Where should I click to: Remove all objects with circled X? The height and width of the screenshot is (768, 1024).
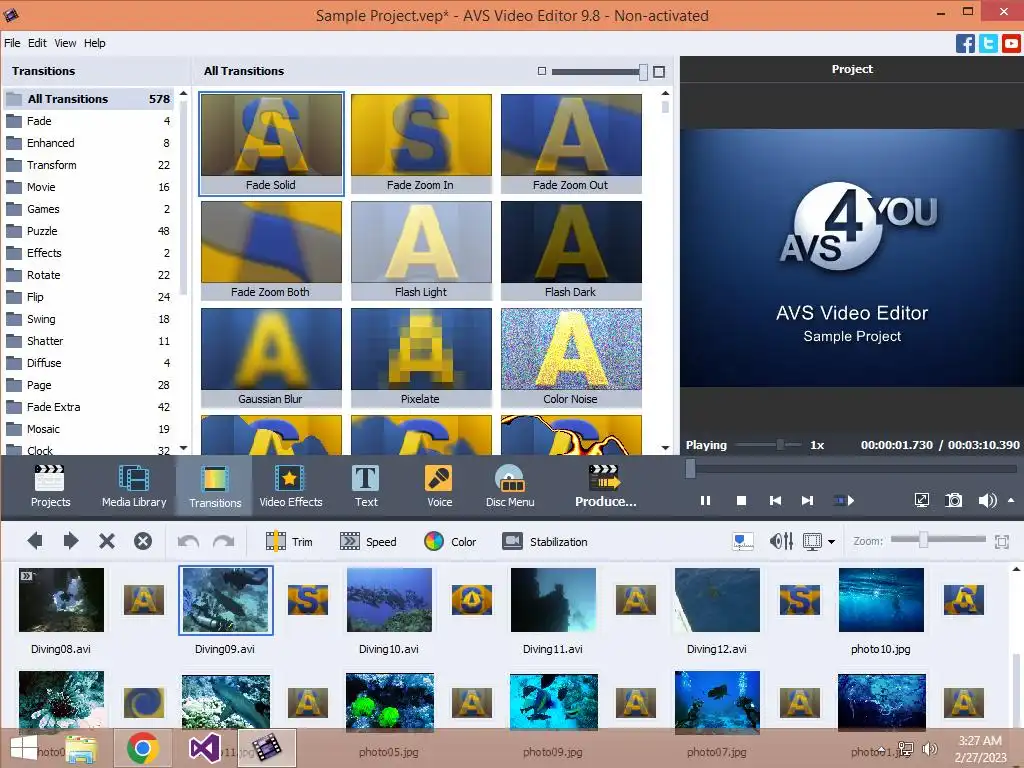tap(142, 541)
